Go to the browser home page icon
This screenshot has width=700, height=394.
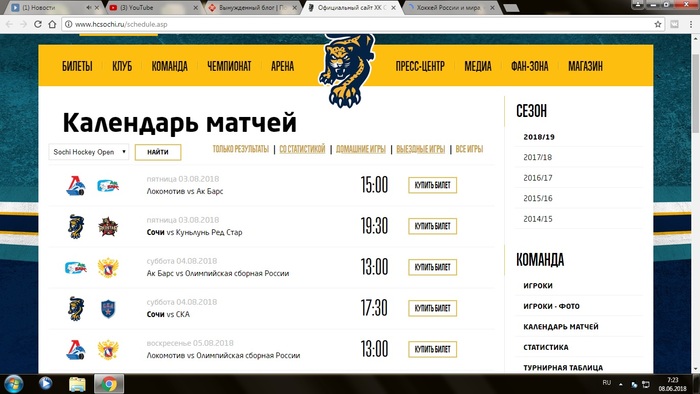click(x=52, y=24)
